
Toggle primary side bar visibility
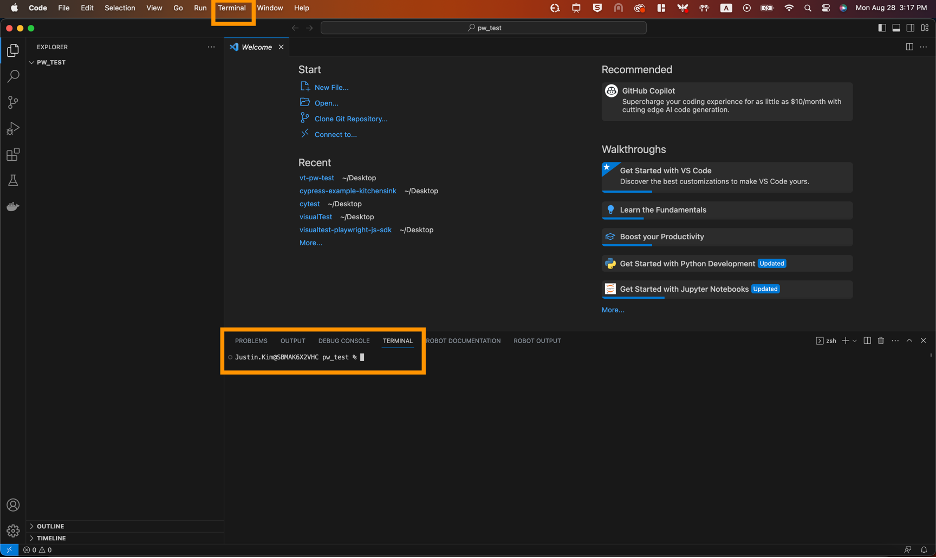[882, 28]
